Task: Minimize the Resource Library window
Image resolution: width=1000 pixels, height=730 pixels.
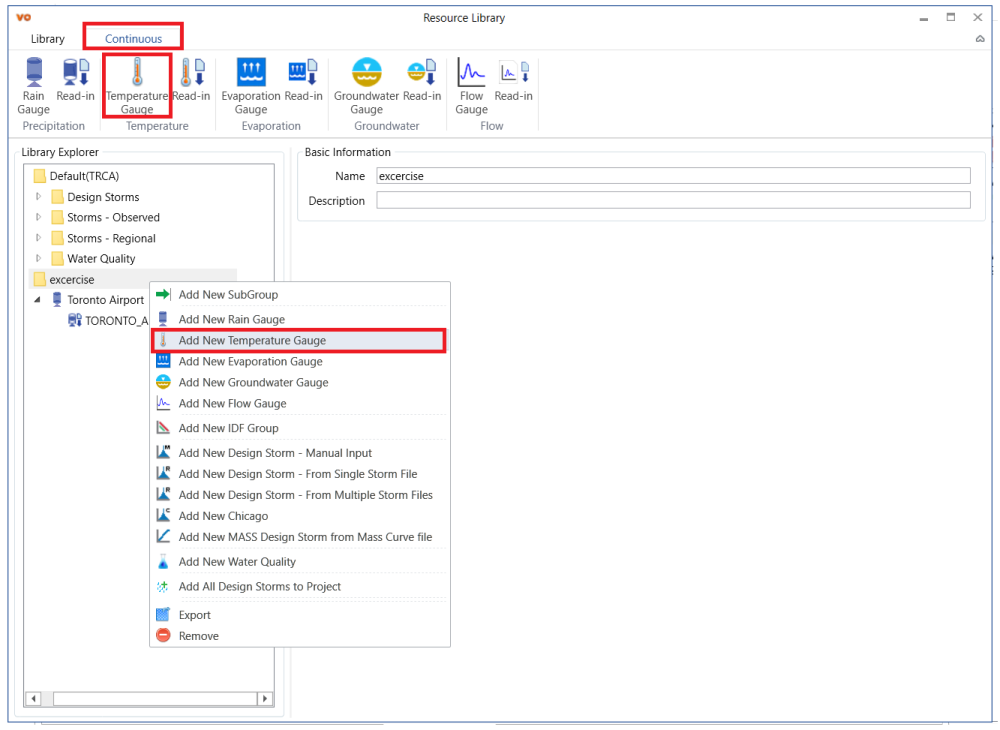Action: [923, 18]
